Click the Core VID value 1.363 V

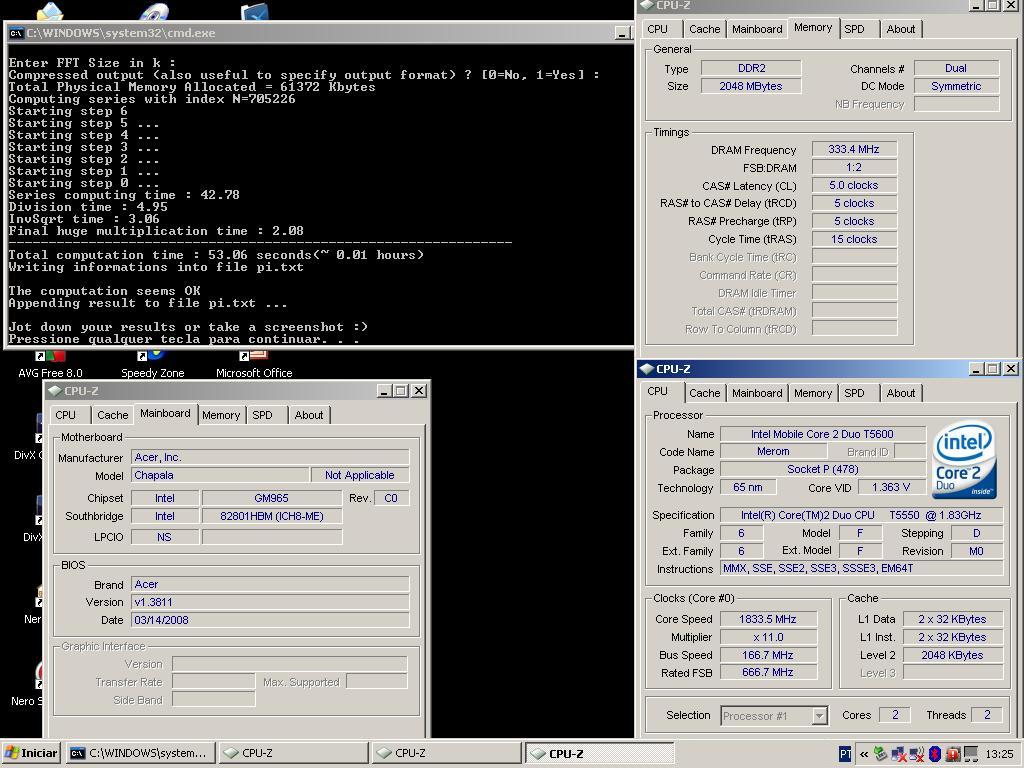(x=891, y=488)
